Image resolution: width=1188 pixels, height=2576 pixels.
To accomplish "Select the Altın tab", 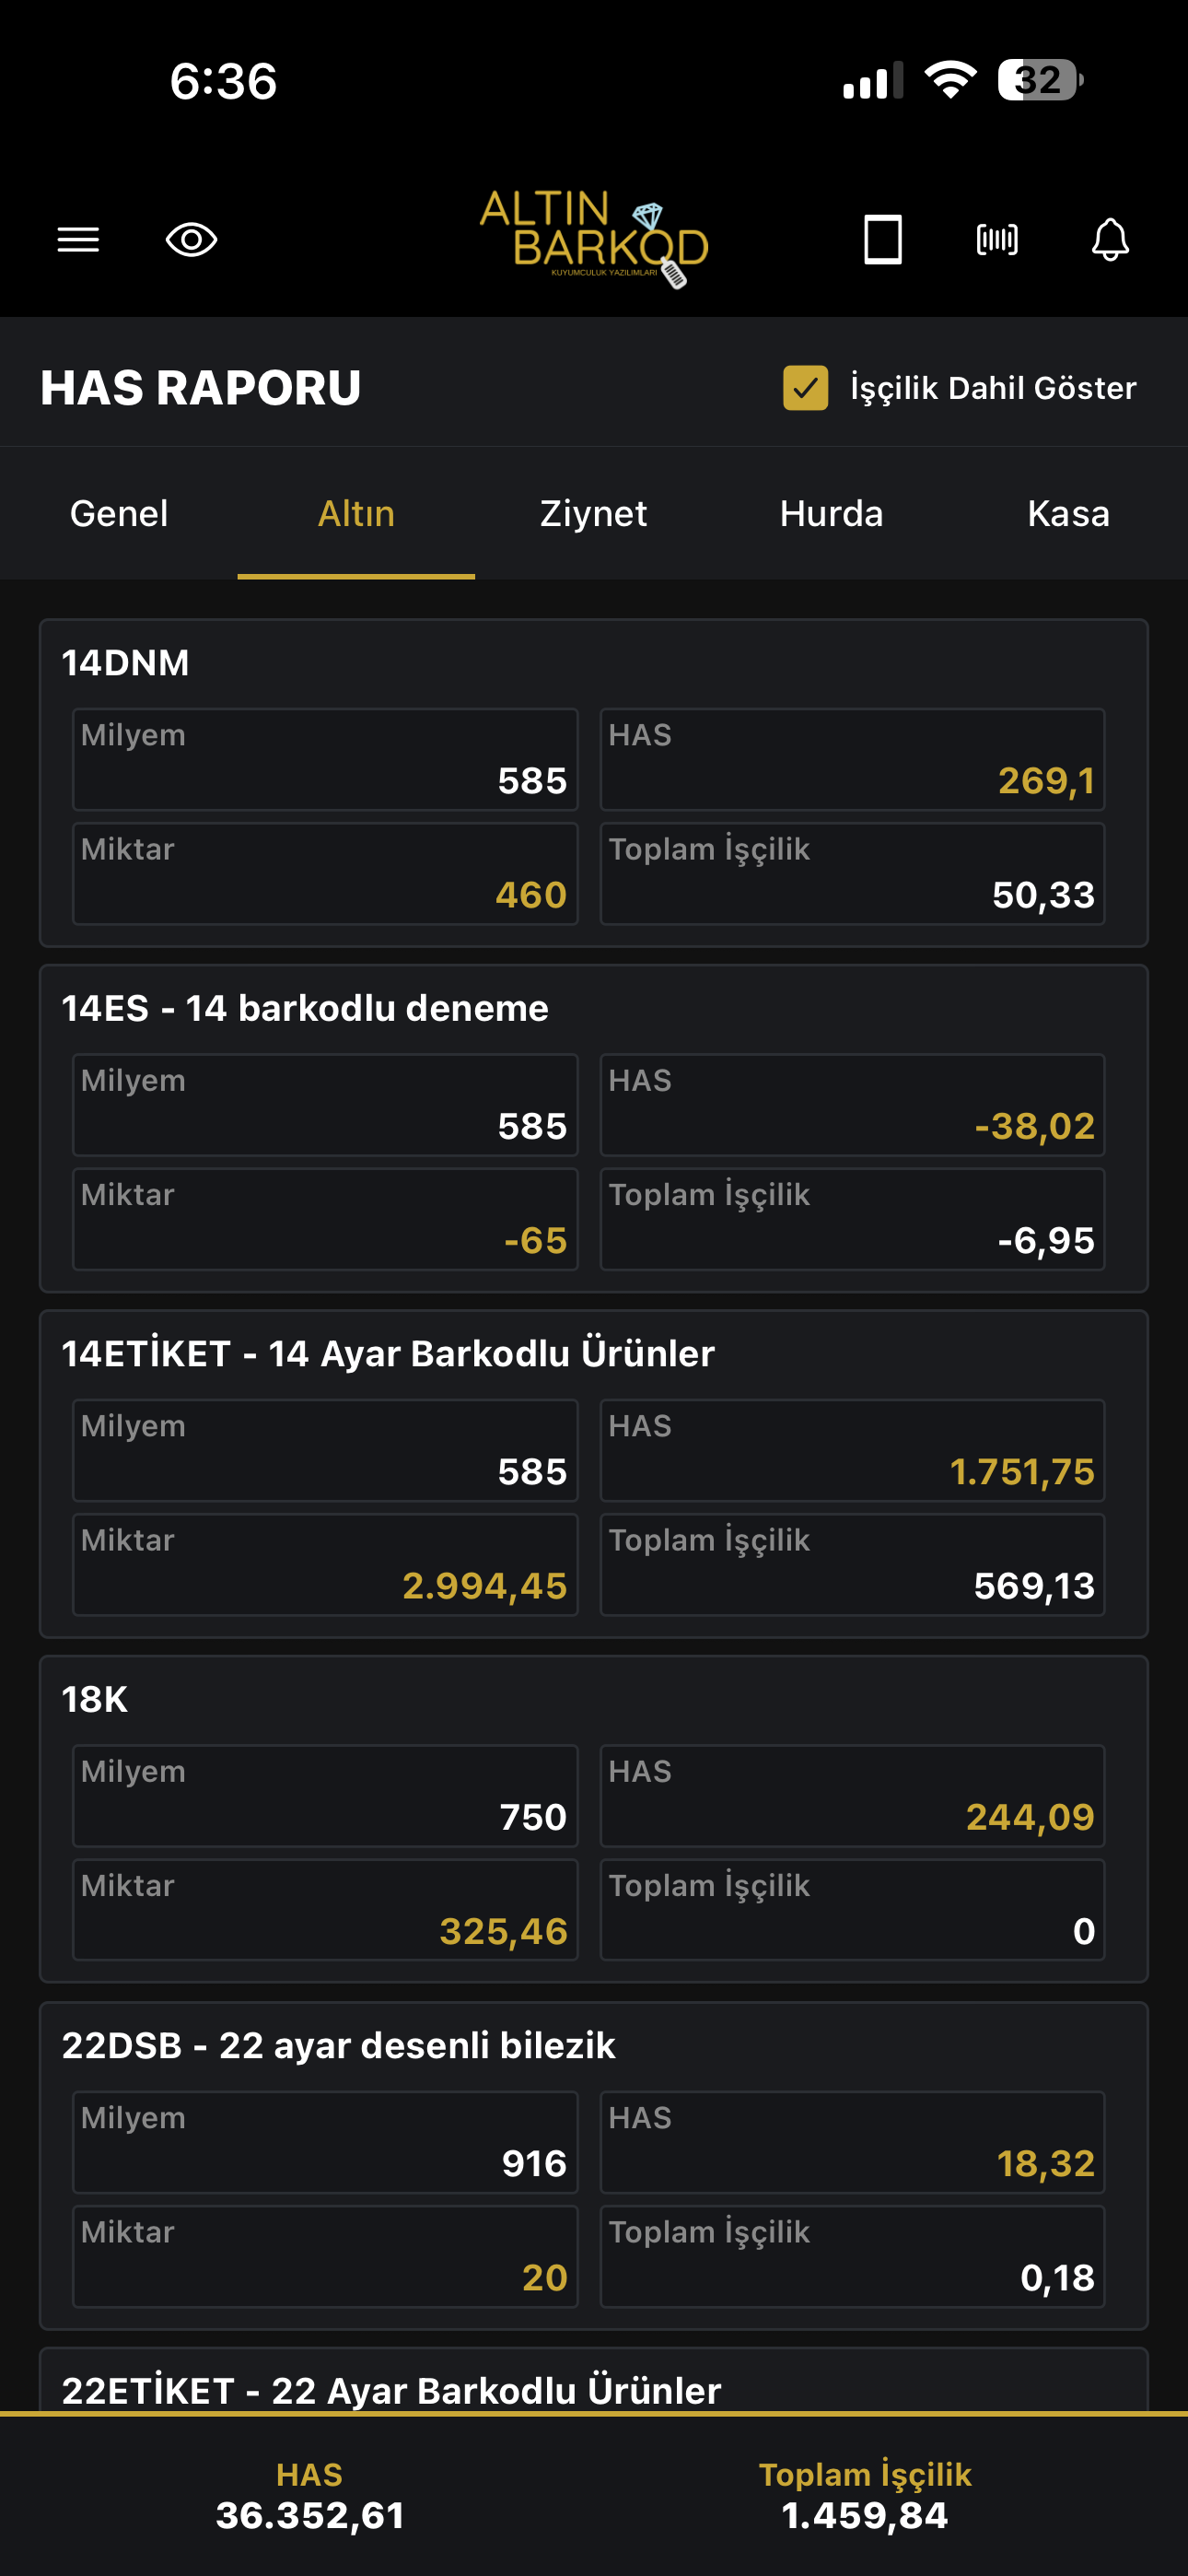I will click(x=356, y=514).
